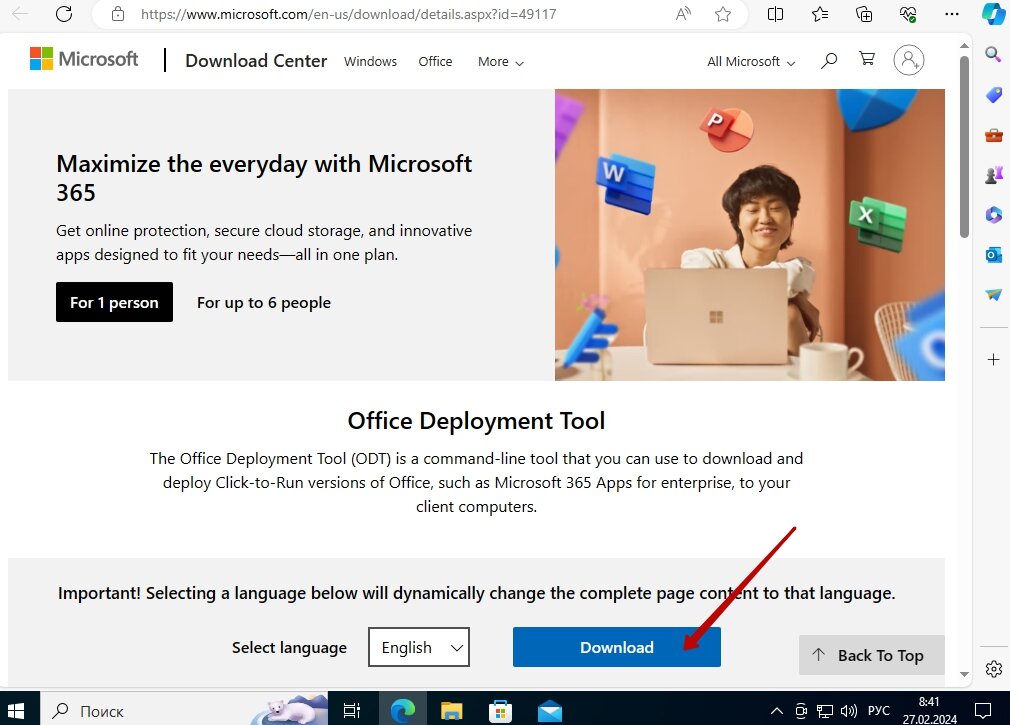Click the blue Download button

[616, 647]
